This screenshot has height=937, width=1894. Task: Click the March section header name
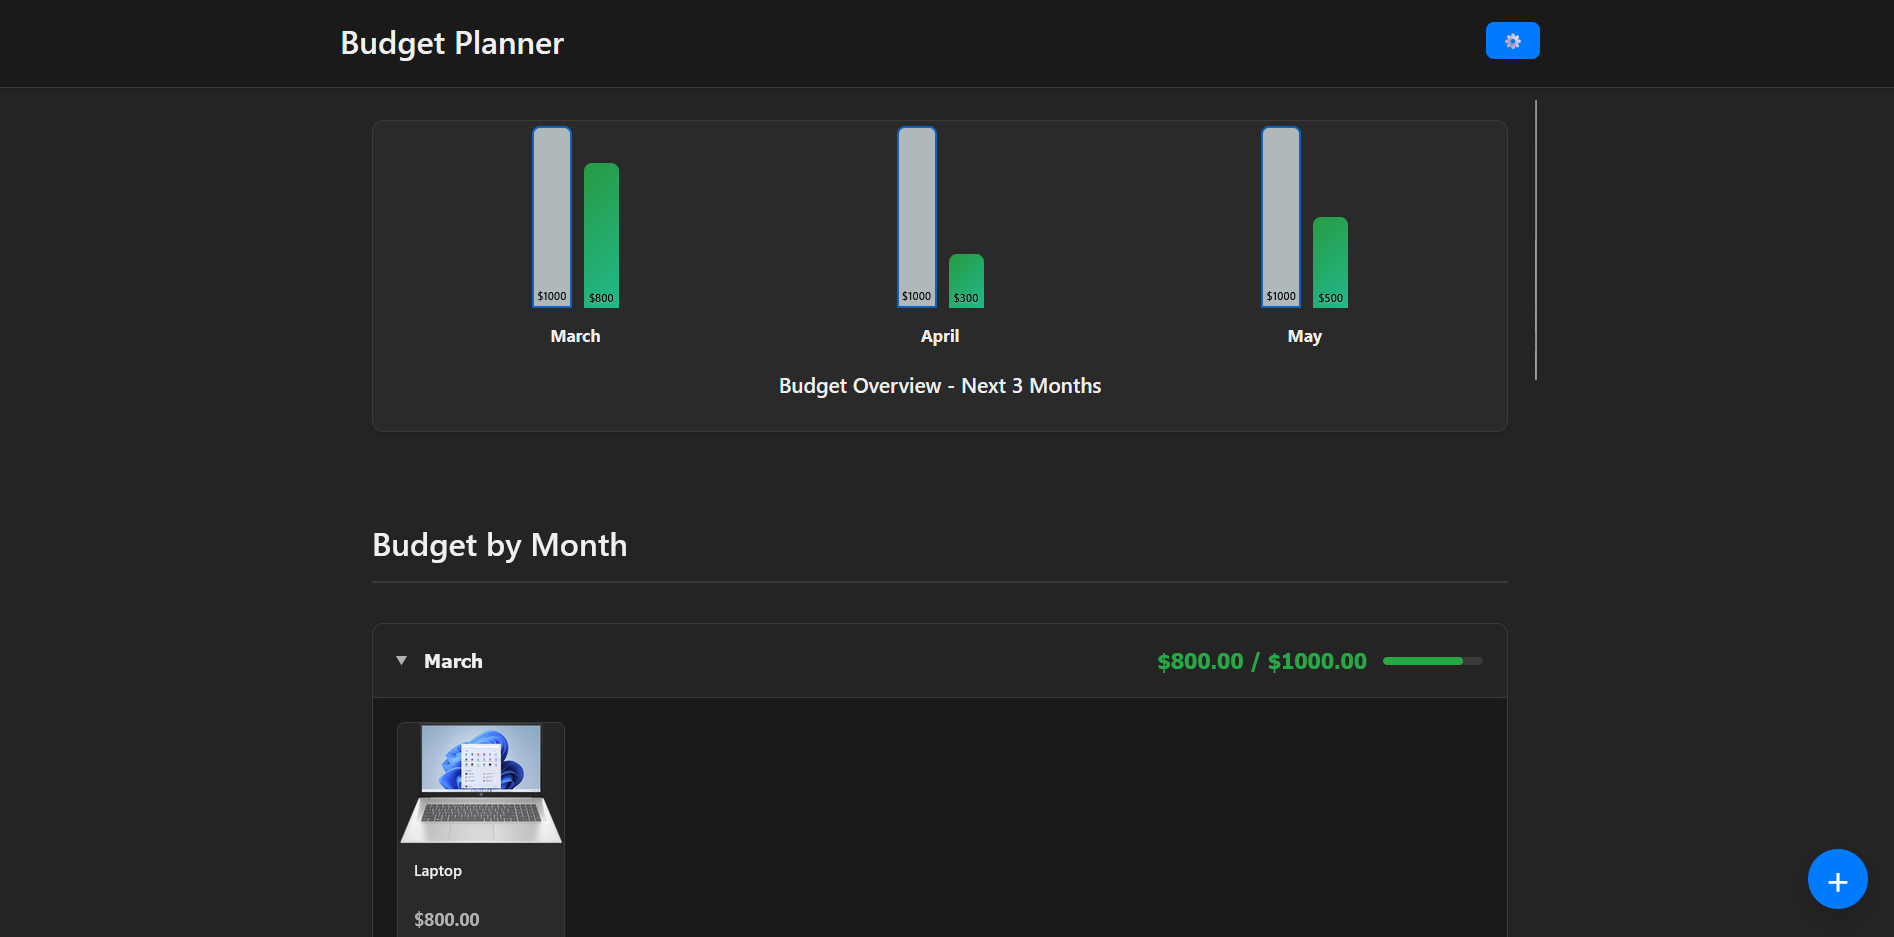453,661
